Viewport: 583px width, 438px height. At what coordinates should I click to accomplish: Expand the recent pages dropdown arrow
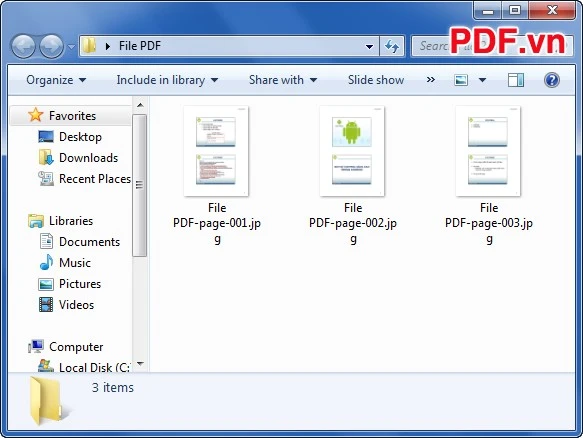[x=71, y=47]
